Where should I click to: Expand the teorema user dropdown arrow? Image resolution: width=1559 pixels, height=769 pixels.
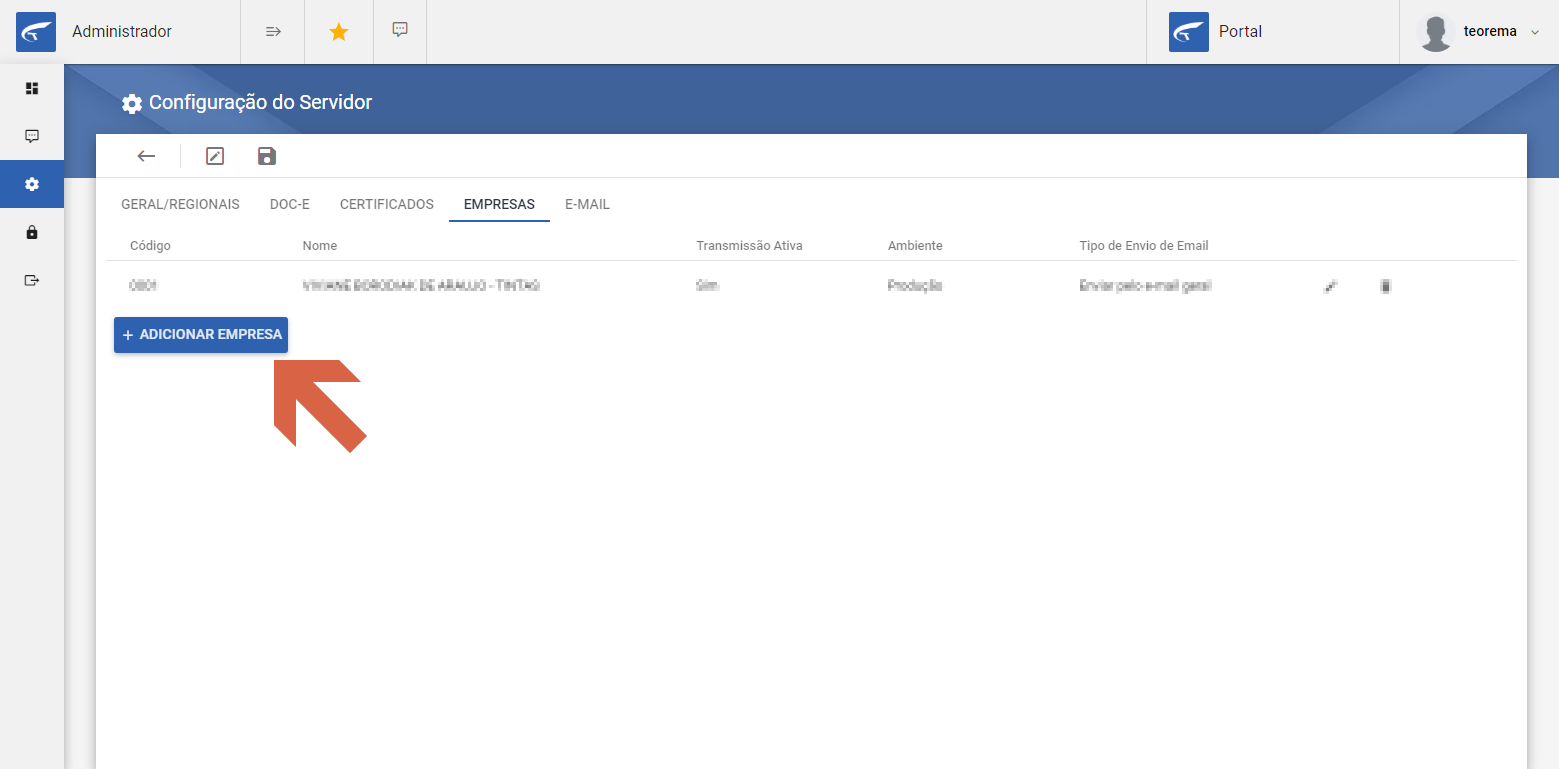[1535, 32]
